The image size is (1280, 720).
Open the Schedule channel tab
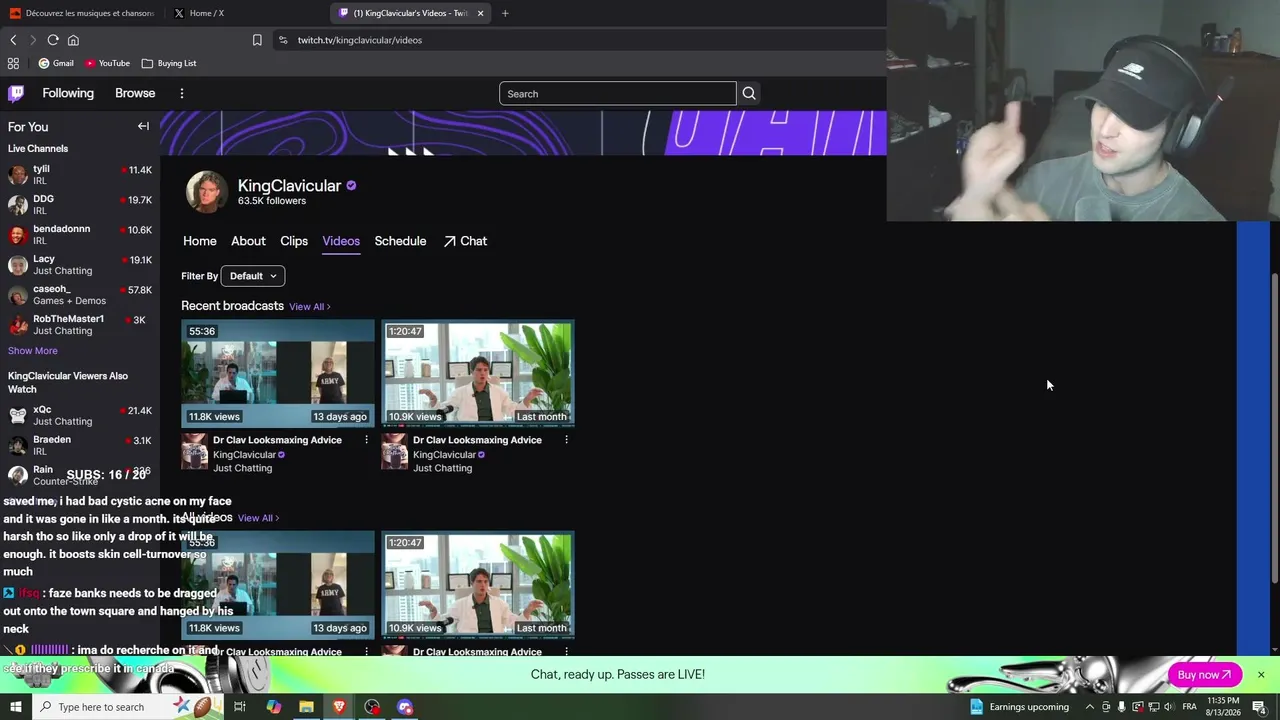(x=400, y=241)
